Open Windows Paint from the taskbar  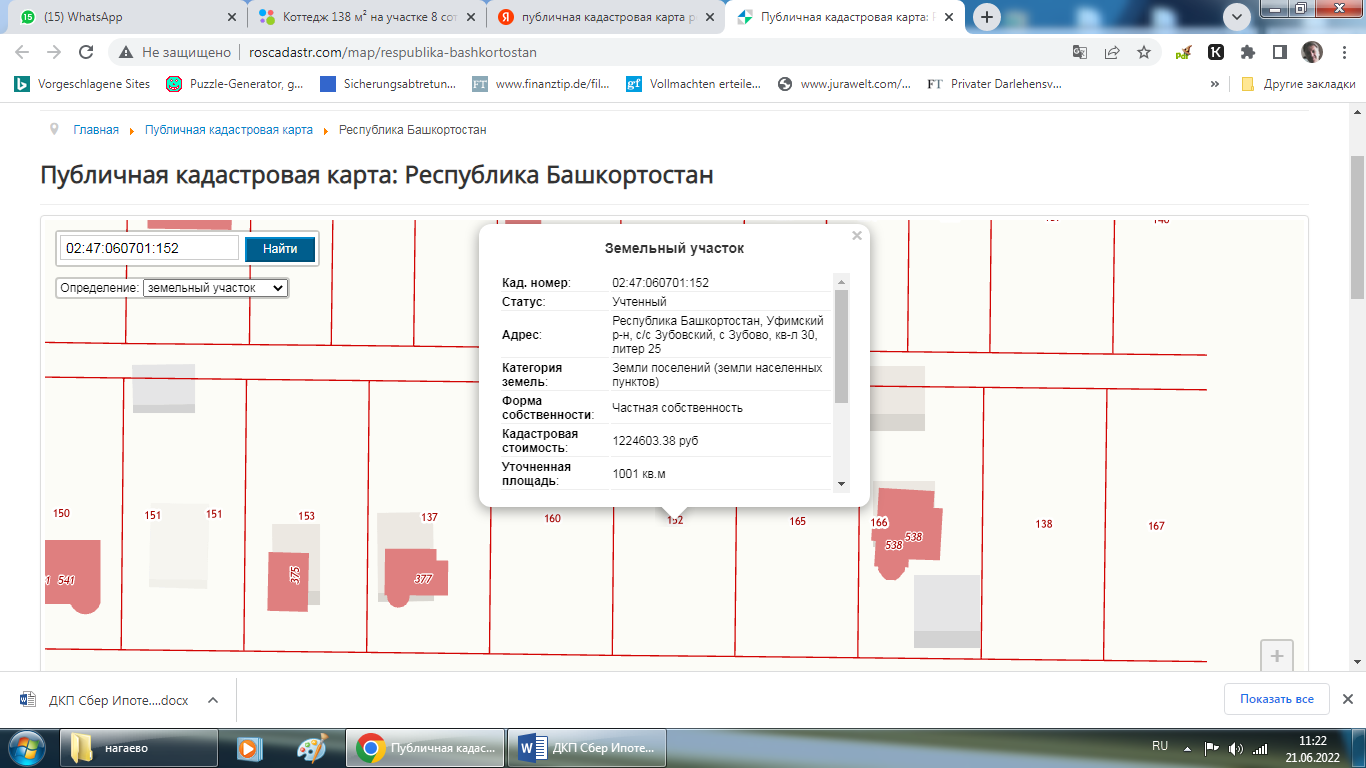[312, 747]
